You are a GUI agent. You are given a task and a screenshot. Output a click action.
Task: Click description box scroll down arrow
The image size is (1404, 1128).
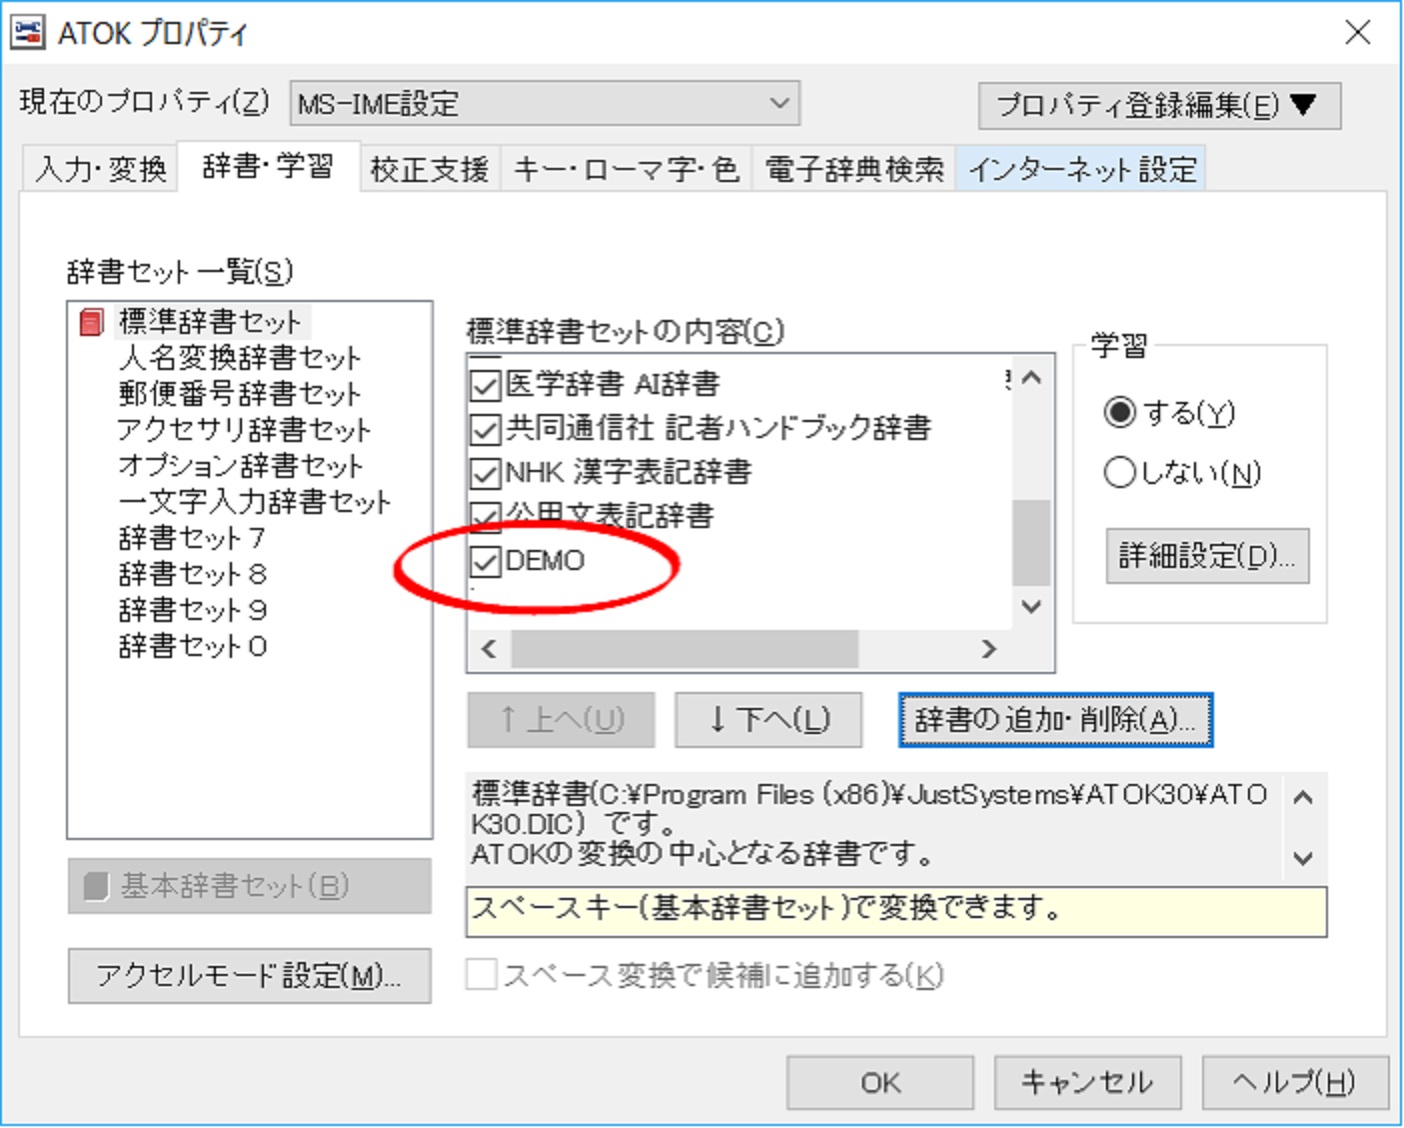[1302, 858]
